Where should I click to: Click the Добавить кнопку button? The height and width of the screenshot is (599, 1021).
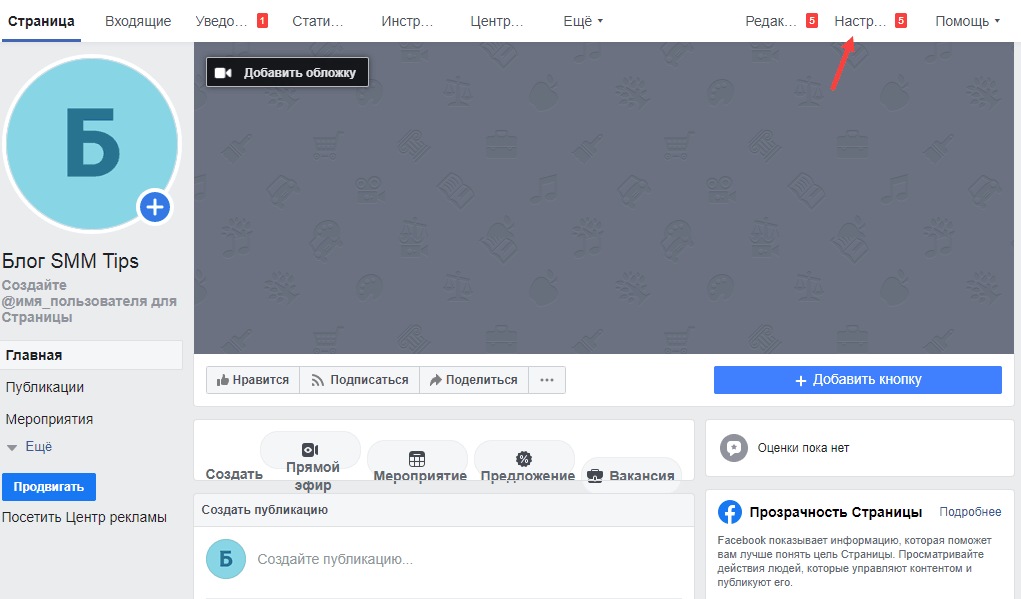[857, 380]
